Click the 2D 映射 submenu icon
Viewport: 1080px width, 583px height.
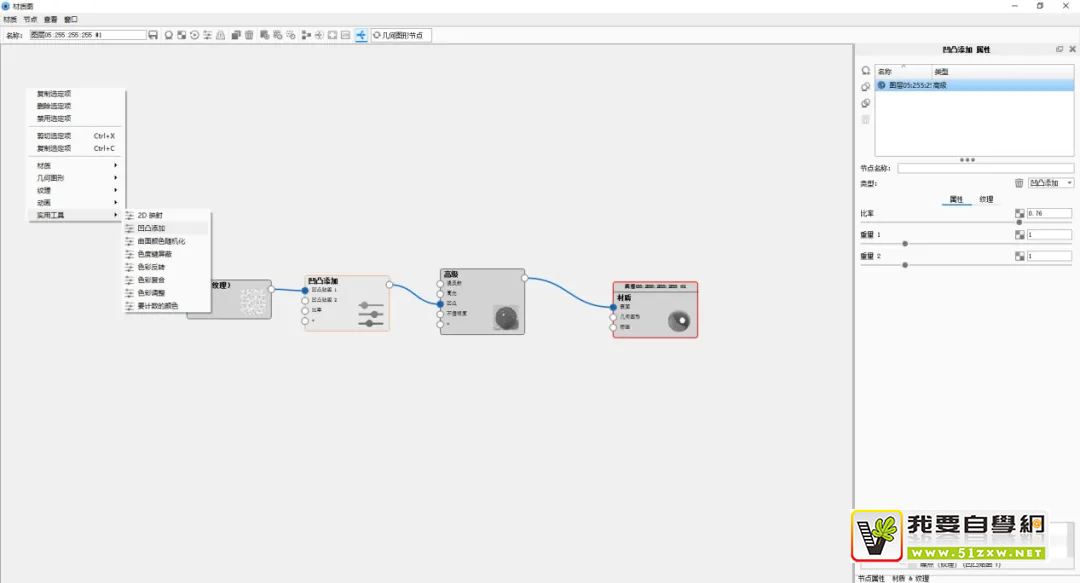tap(129, 215)
